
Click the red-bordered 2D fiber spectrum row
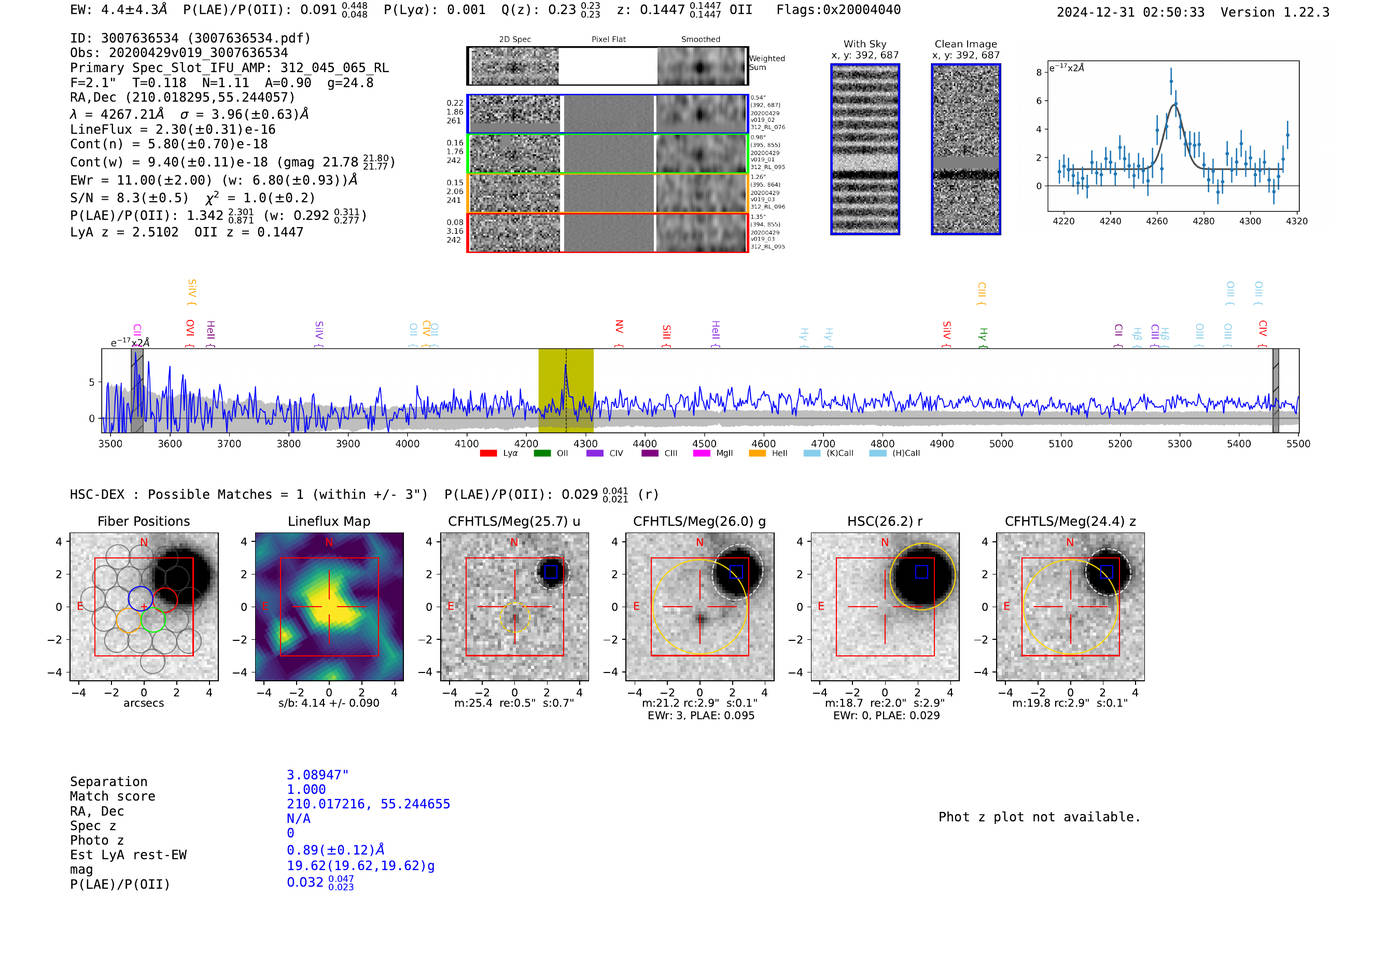(607, 232)
